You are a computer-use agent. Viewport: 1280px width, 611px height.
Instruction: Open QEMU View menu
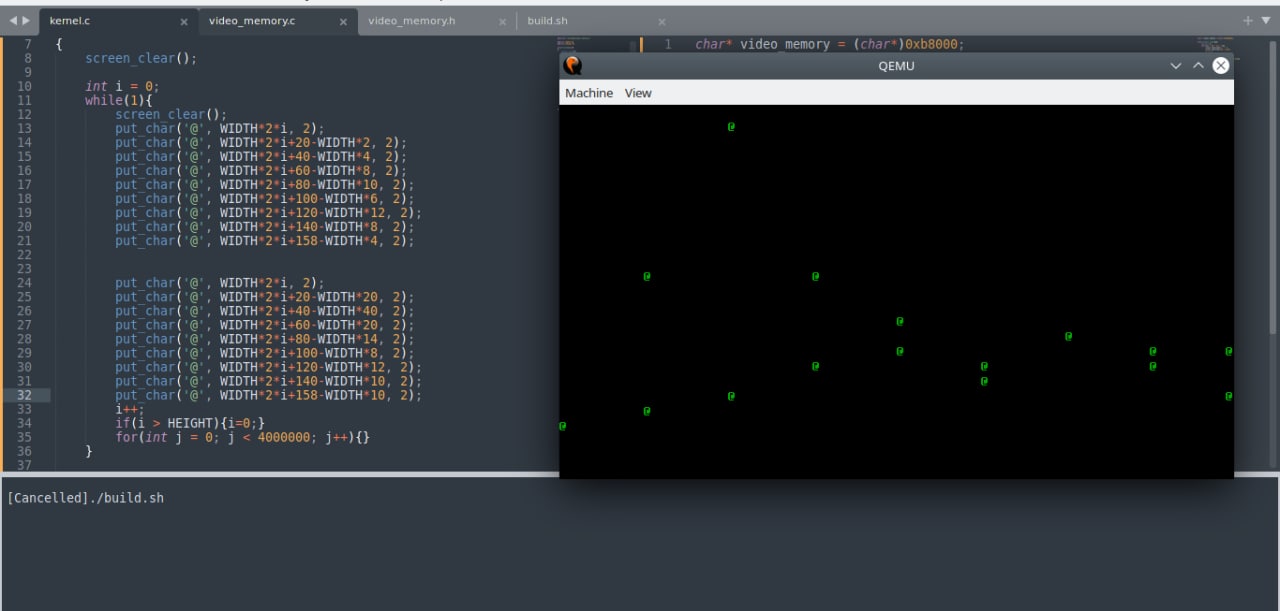coord(638,93)
